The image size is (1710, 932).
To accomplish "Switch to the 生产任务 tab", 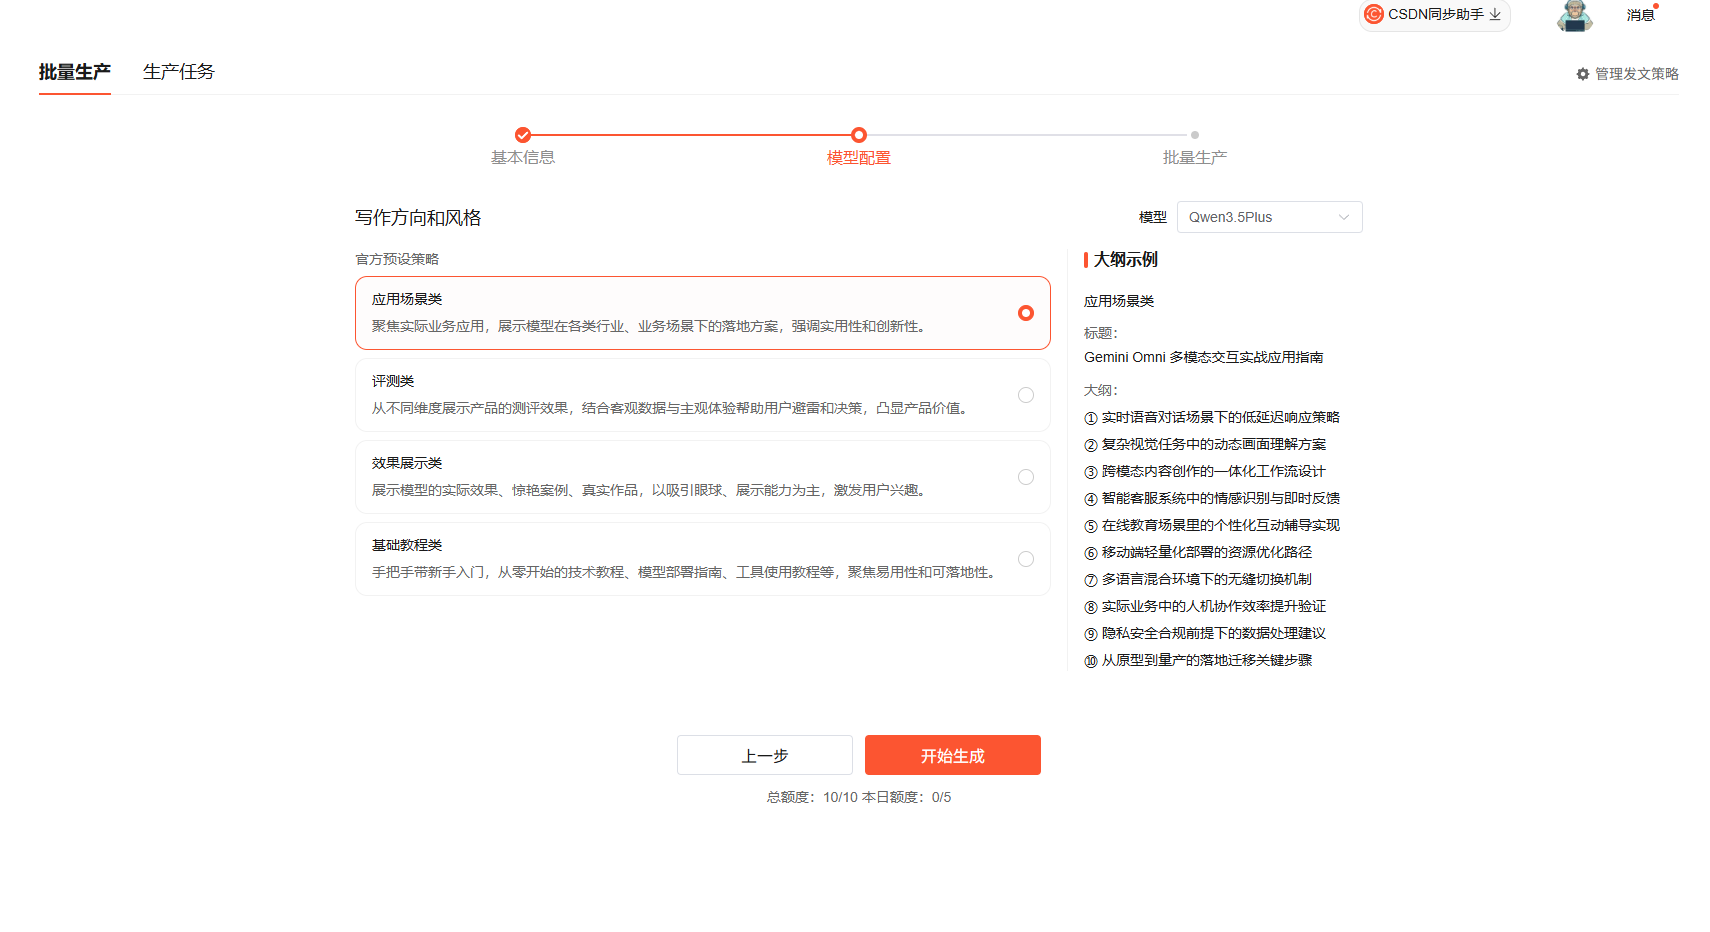I will pyautogui.click(x=179, y=72).
